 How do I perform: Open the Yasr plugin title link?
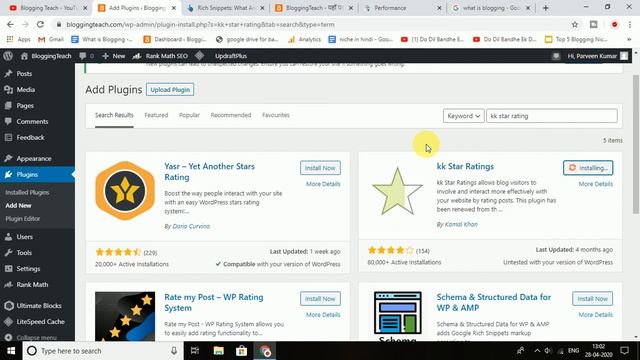click(x=209, y=172)
